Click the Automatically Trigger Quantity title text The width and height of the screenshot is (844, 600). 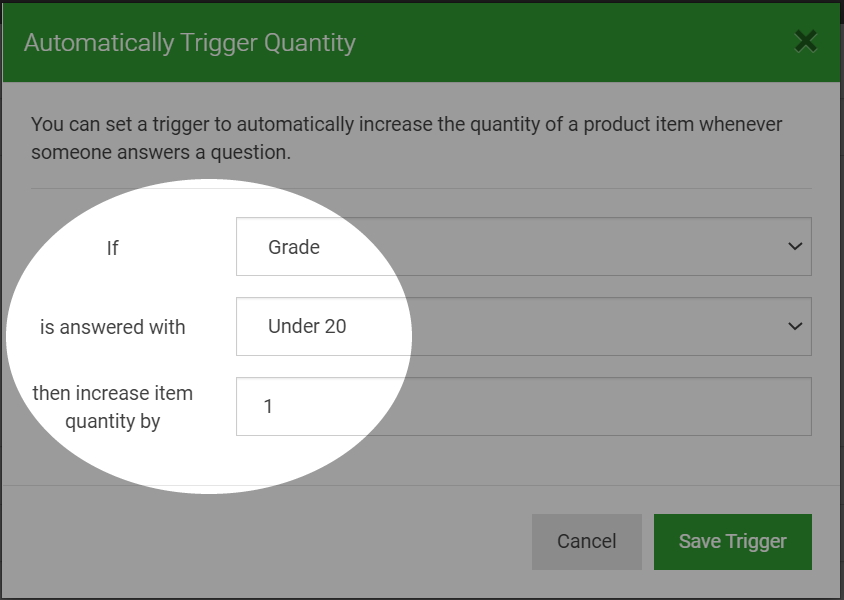tap(190, 43)
